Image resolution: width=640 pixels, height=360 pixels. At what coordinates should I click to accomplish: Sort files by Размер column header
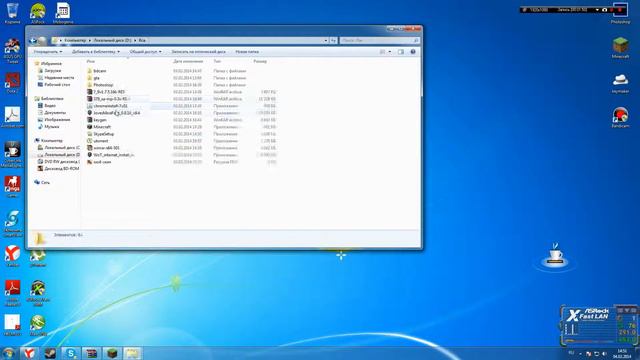coord(260,61)
